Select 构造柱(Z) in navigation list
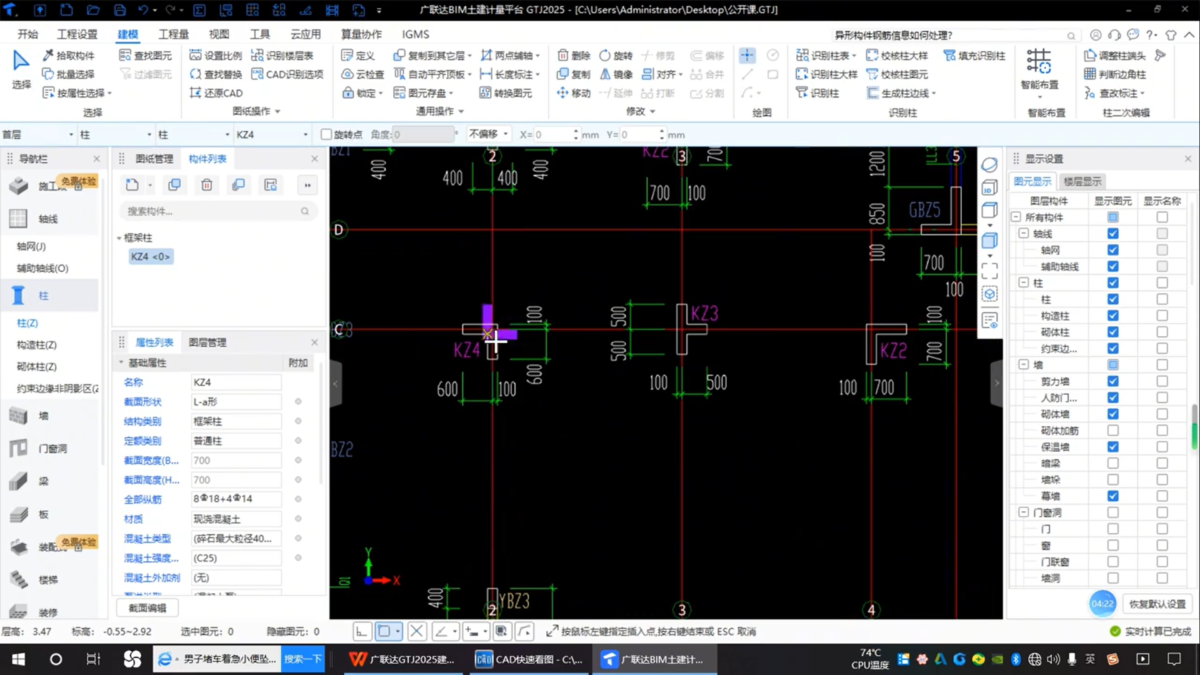The image size is (1200, 675). tap(36, 345)
